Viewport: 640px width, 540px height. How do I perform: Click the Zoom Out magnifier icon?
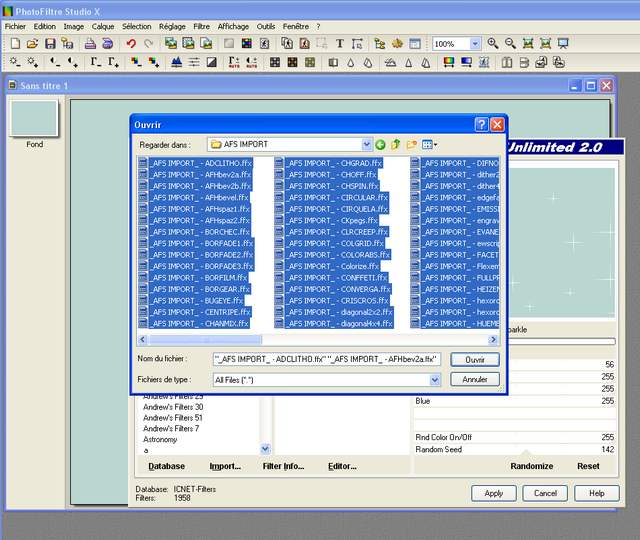510,43
